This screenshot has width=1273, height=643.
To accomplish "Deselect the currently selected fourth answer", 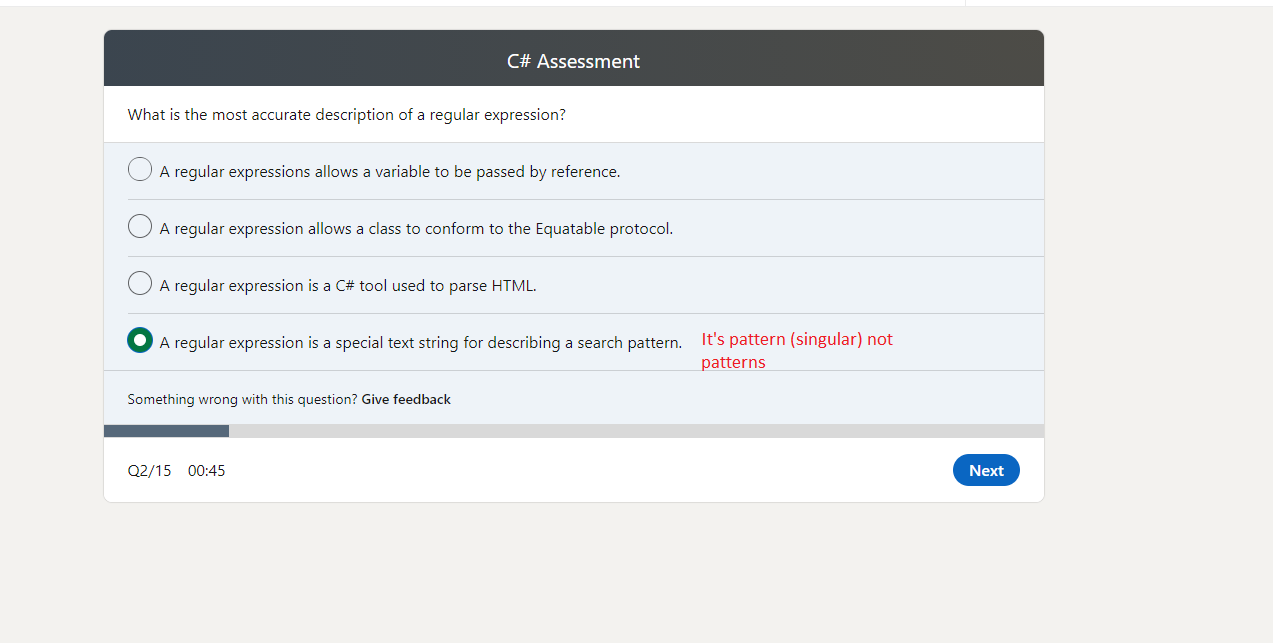I will (139, 340).
